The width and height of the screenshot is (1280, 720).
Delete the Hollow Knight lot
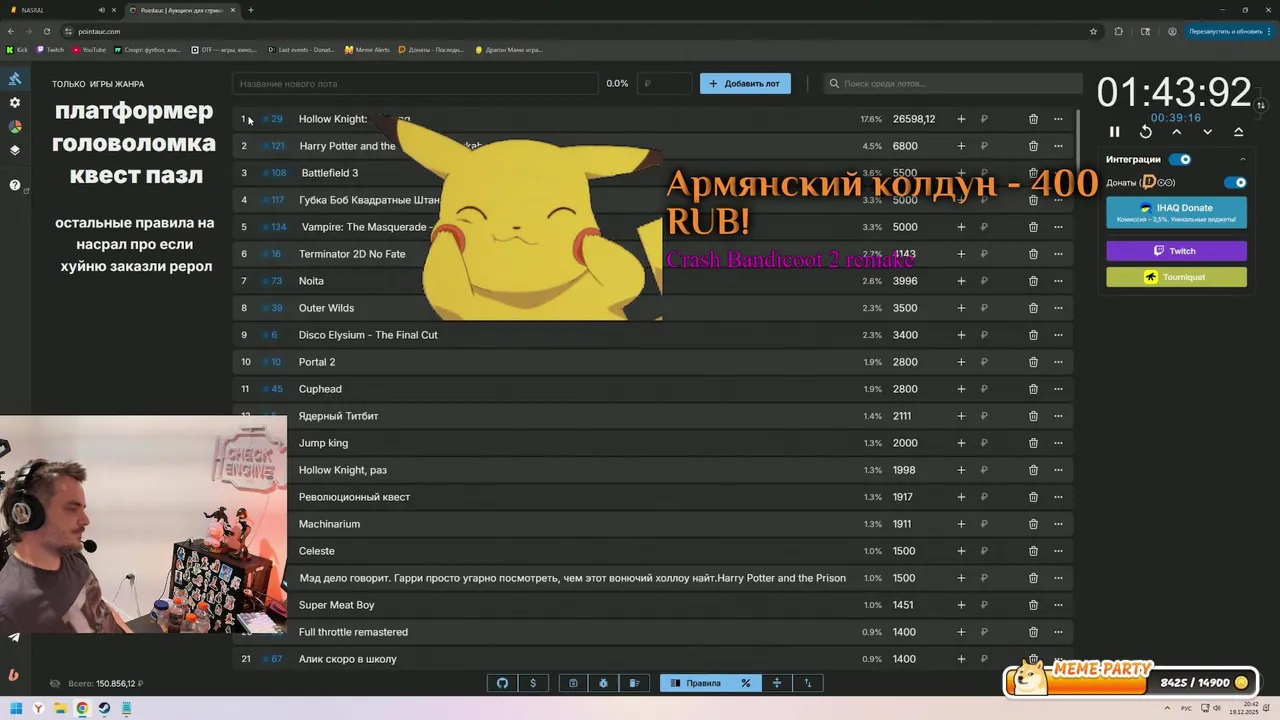point(1033,119)
